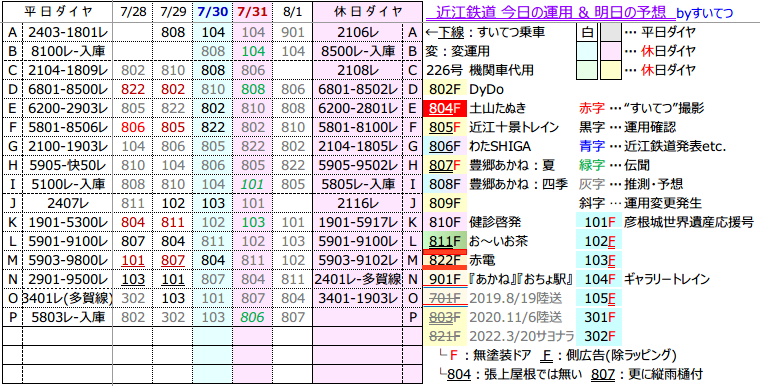Click the 赤電 legend label
This screenshot has height=386, width=760.
pyautogui.click(x=482, y=260)
